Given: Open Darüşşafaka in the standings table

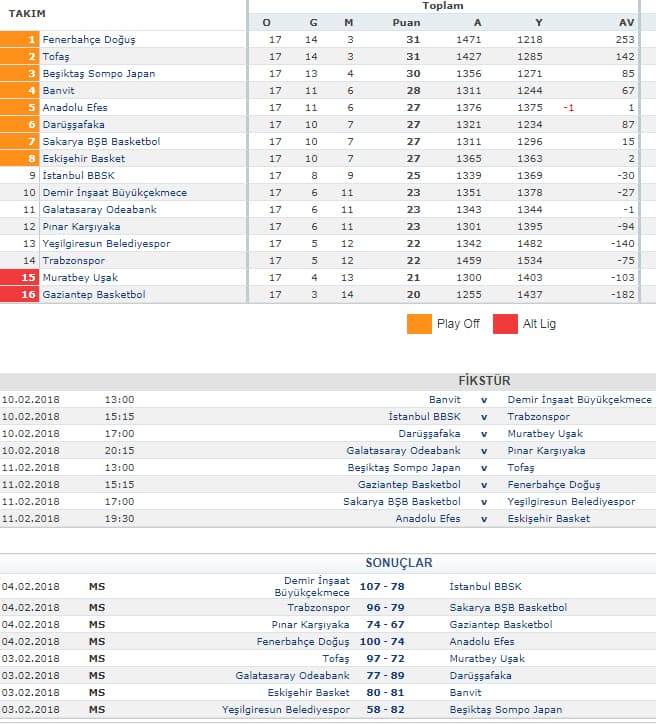Looking at the screenshot, I should tap(73, 125).
